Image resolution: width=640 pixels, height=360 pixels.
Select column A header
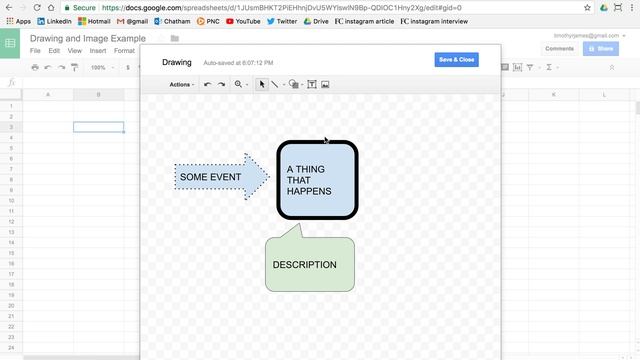(48, 95)
